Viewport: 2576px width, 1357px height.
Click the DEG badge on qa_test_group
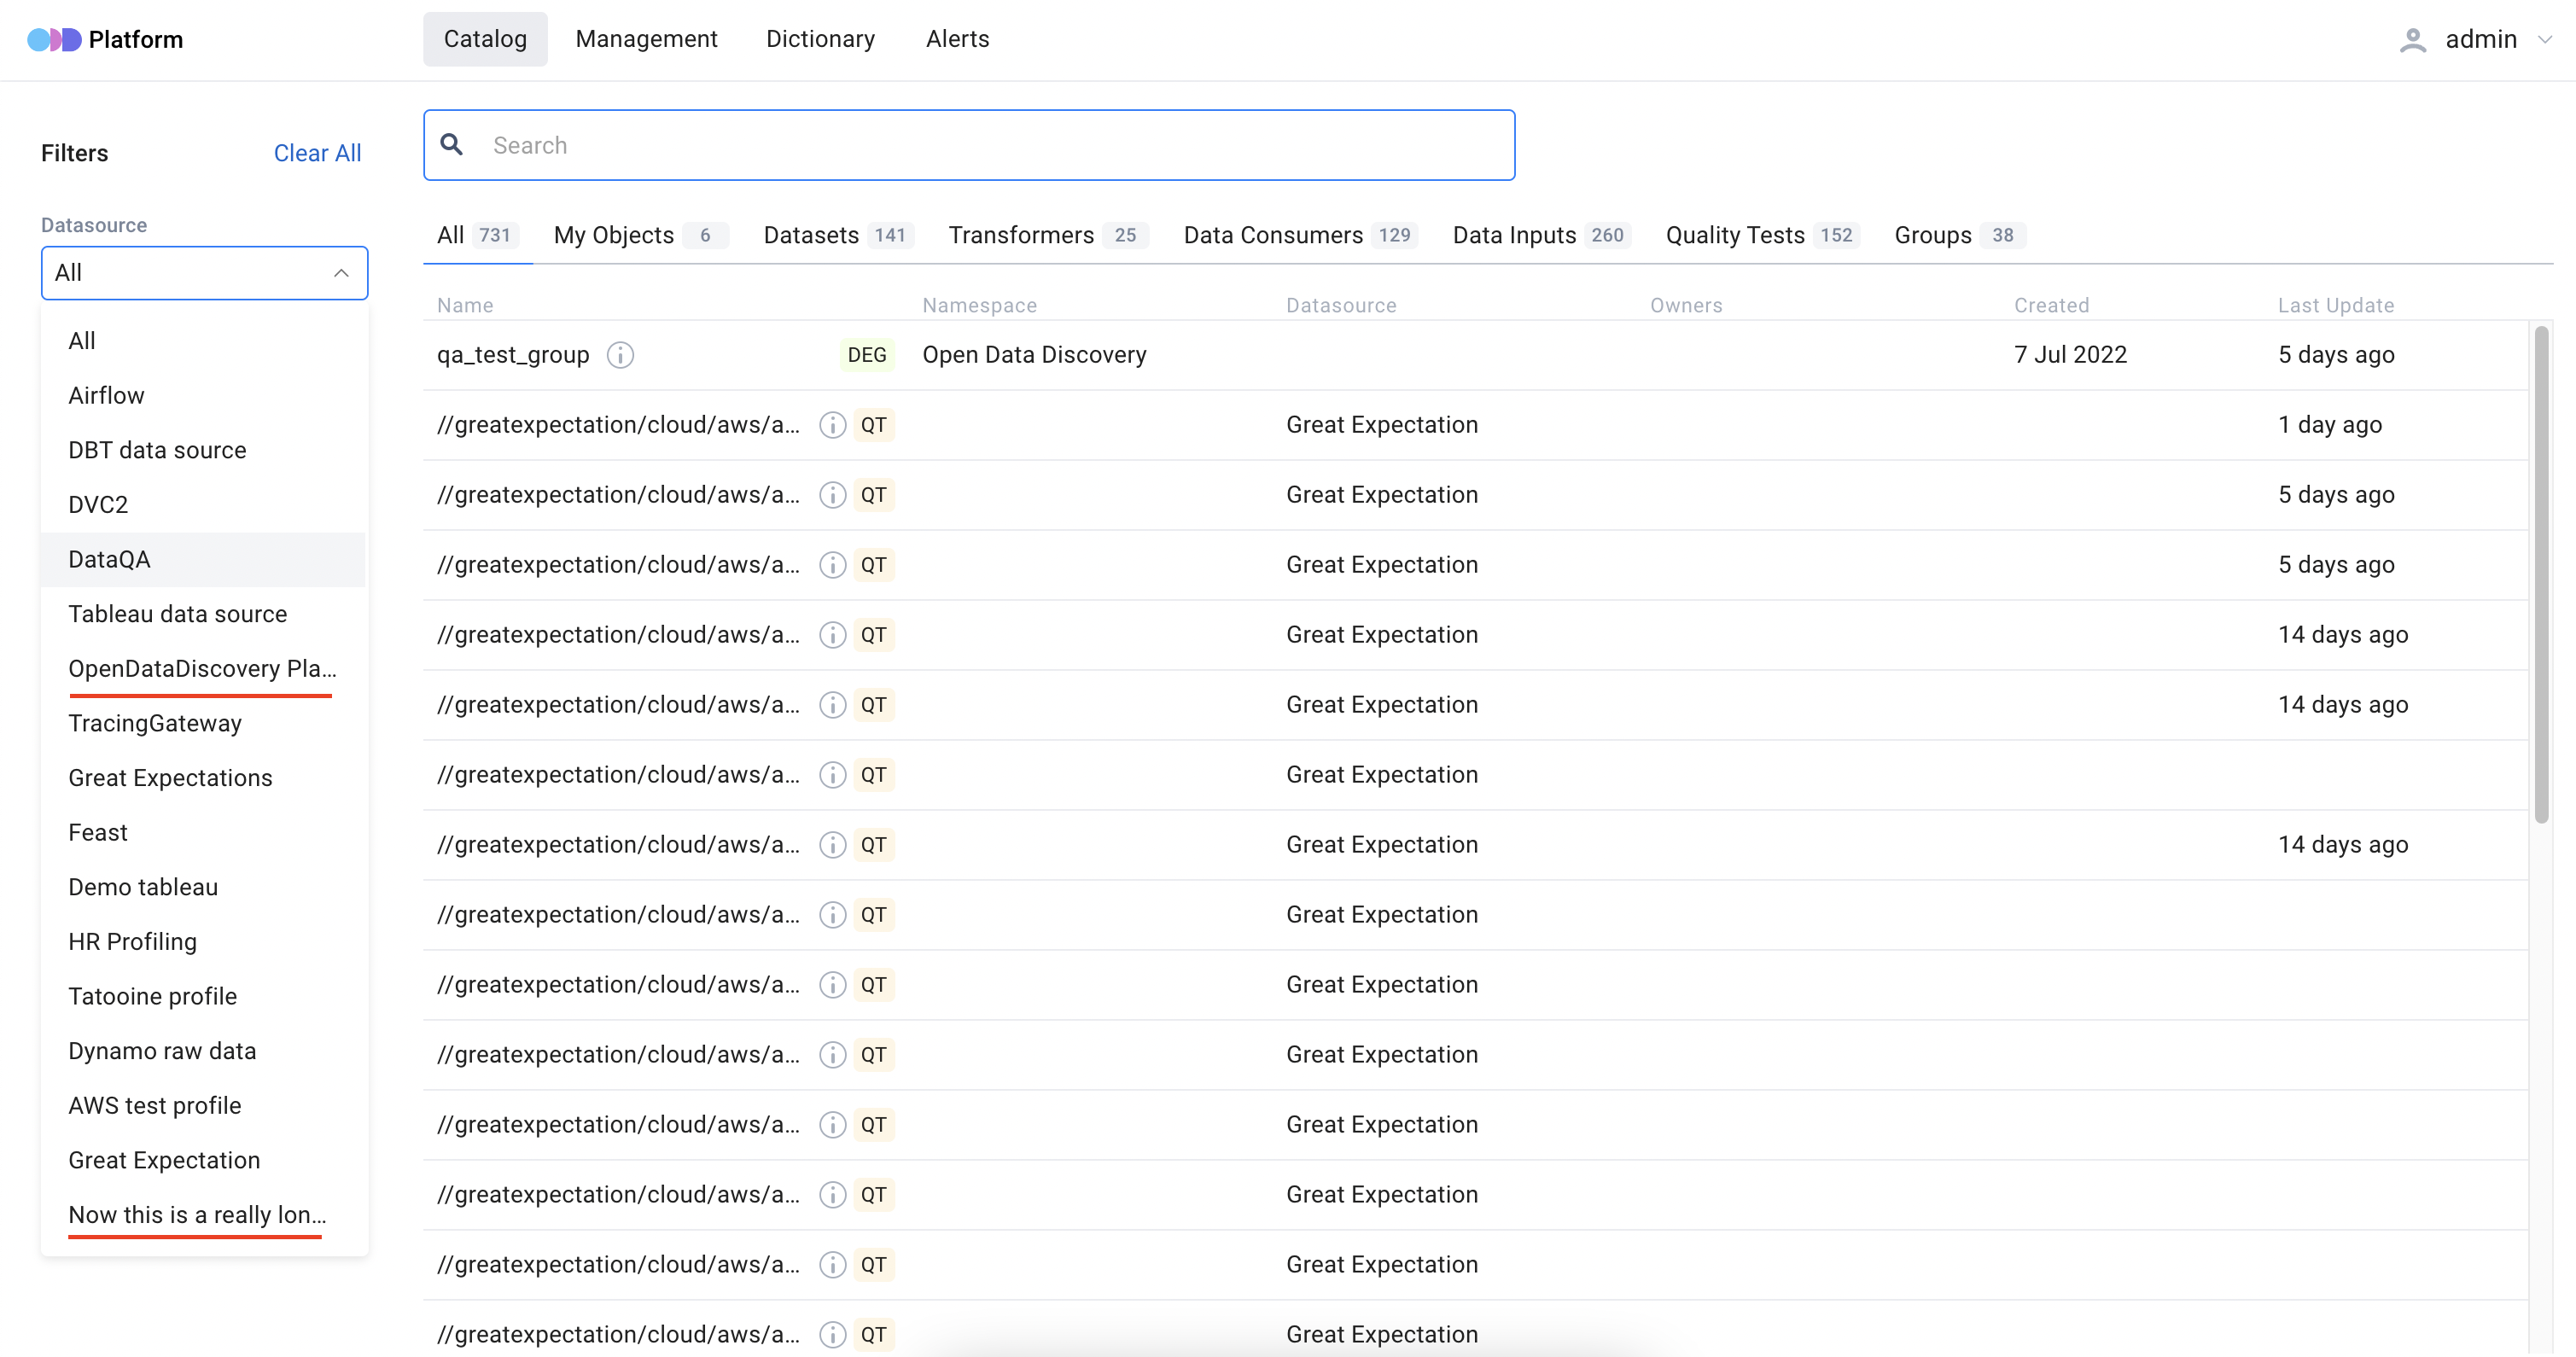click(866, 355)
